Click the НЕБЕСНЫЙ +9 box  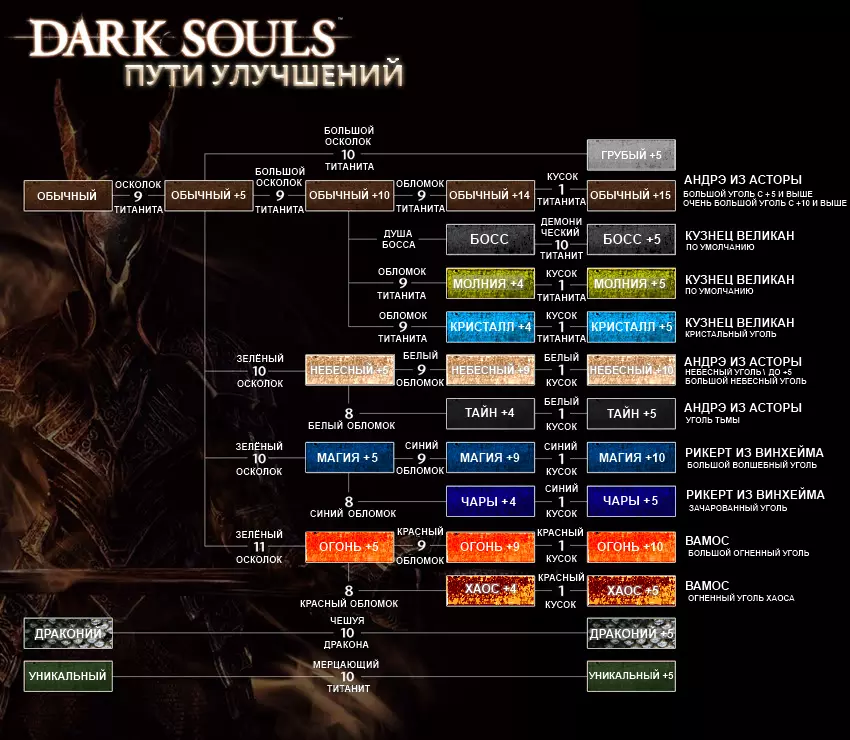pos(490,370)
